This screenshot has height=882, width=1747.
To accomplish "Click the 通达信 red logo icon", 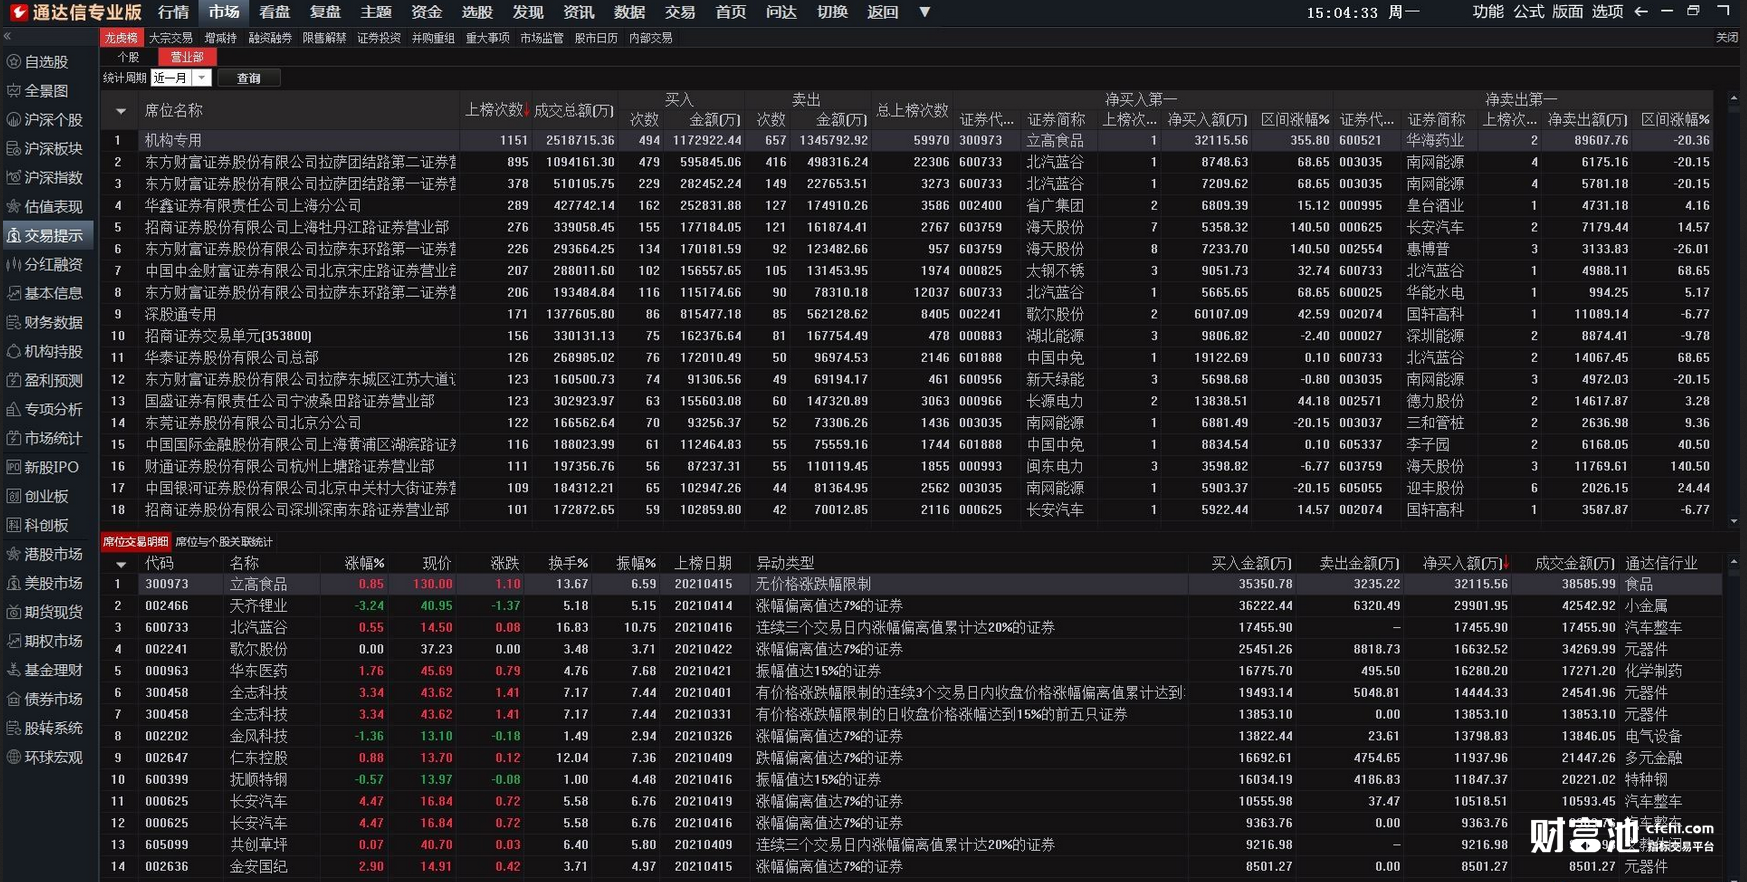I will (x=18, y=12).
